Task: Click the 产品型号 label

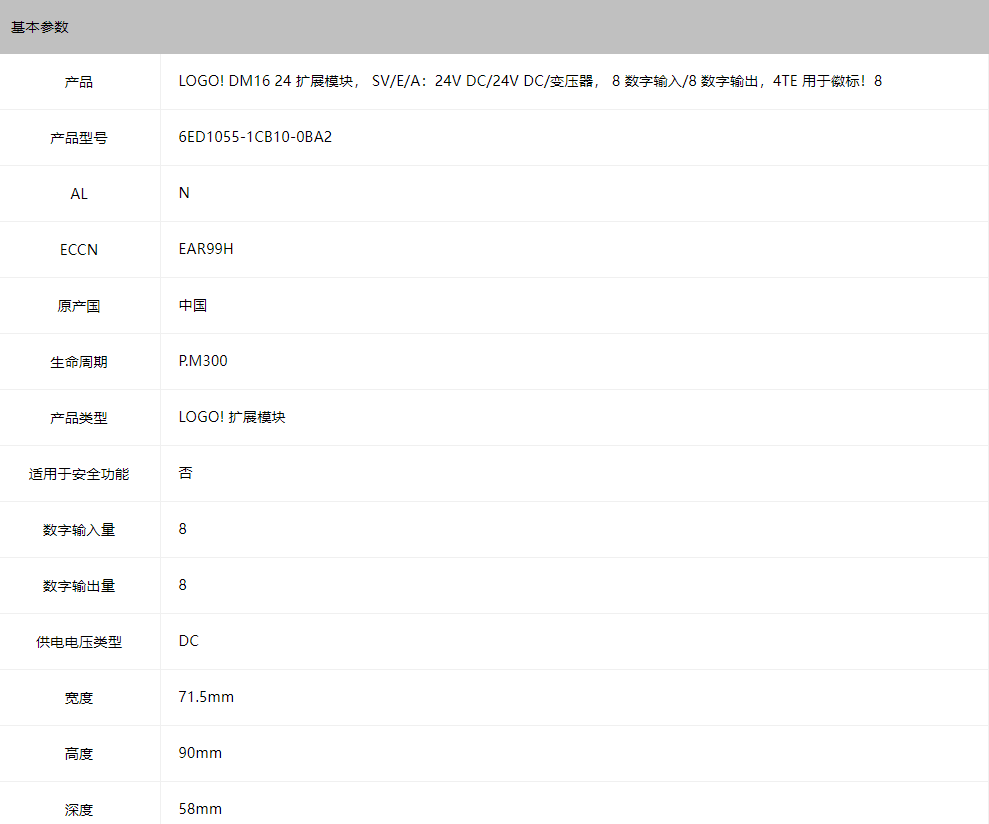Action: [79, 138]
